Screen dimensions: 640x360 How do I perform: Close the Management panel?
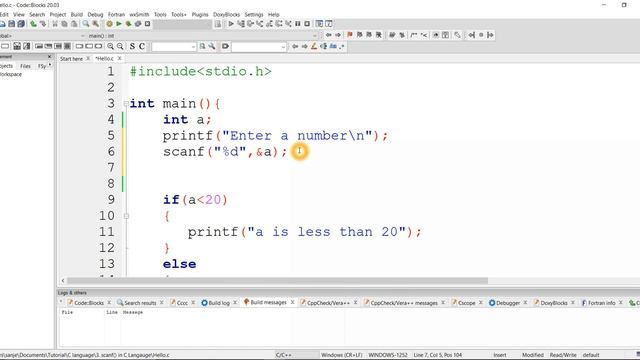[x=49, y=57]
